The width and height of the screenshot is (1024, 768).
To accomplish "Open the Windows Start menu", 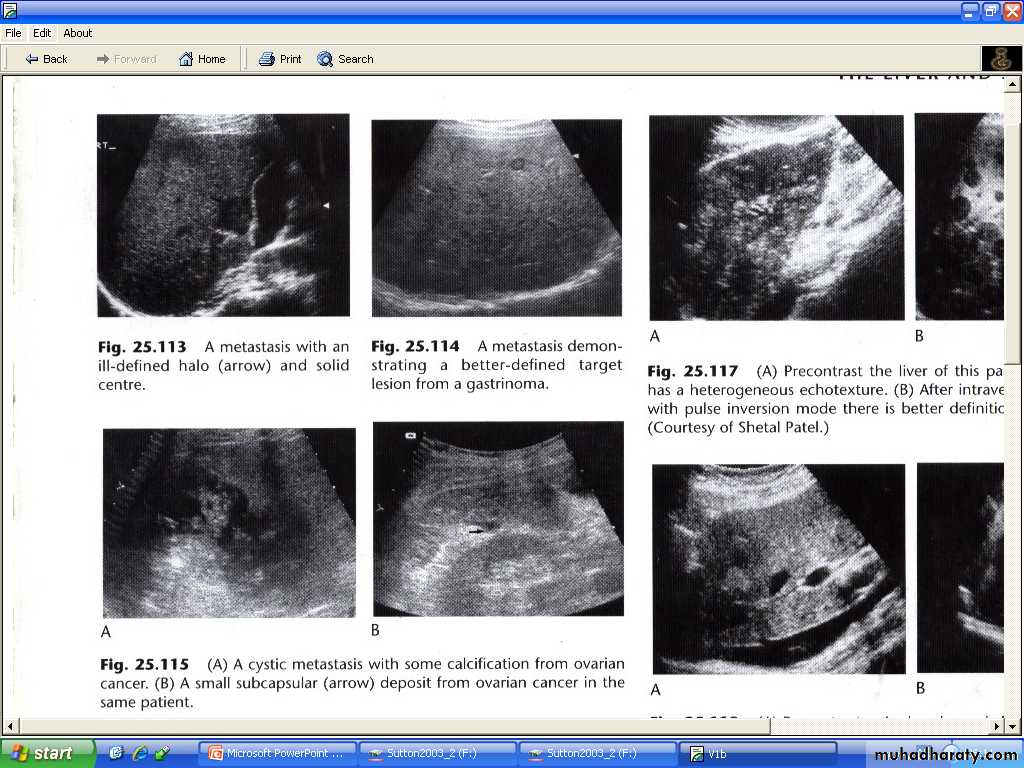I will click(x=46, y=753).
